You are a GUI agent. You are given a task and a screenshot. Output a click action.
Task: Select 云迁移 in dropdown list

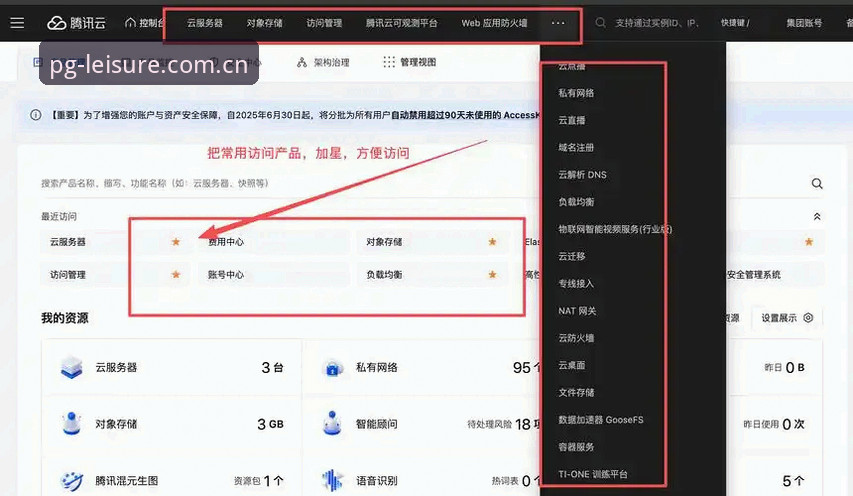point(572,256)
